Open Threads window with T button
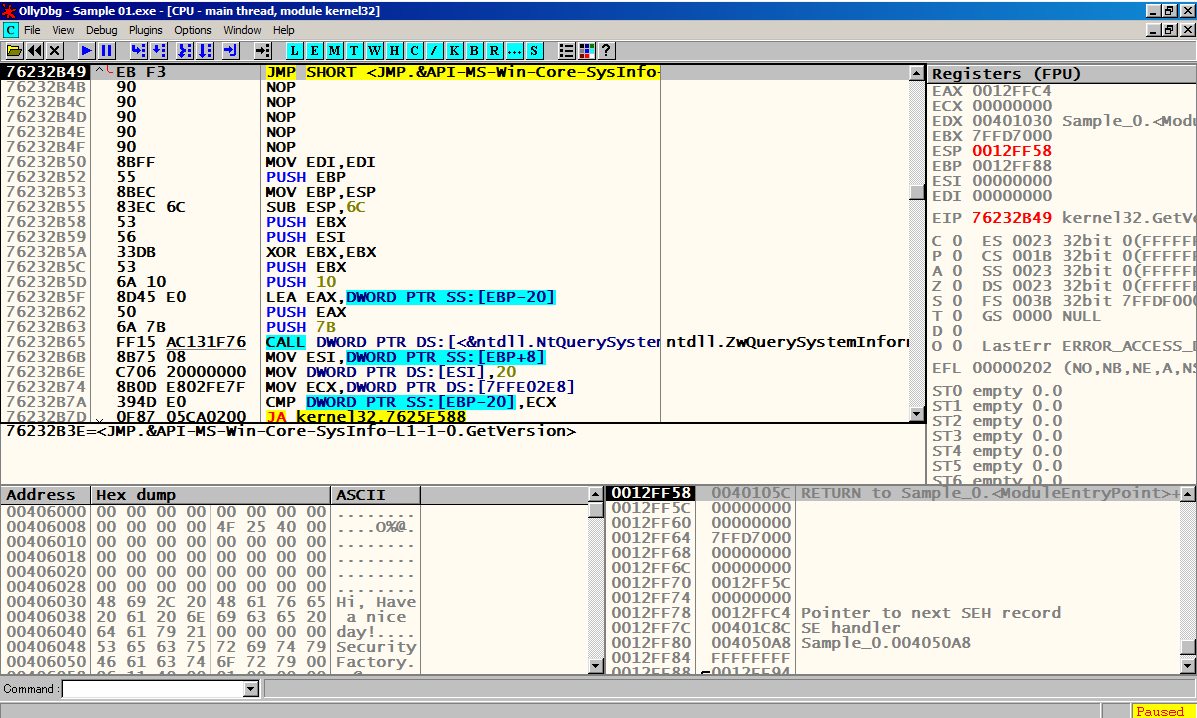1197x718 pixels. pos(354,50)
